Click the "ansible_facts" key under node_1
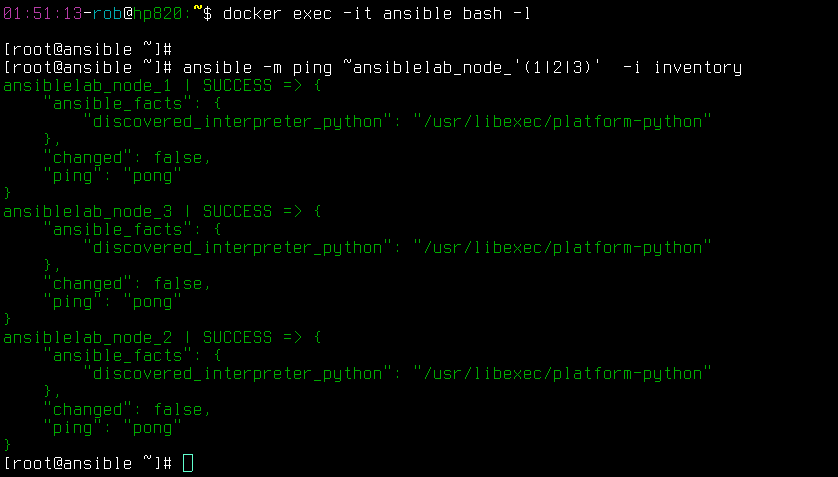This screenshot has height=477, width=838. click(118, 104)
